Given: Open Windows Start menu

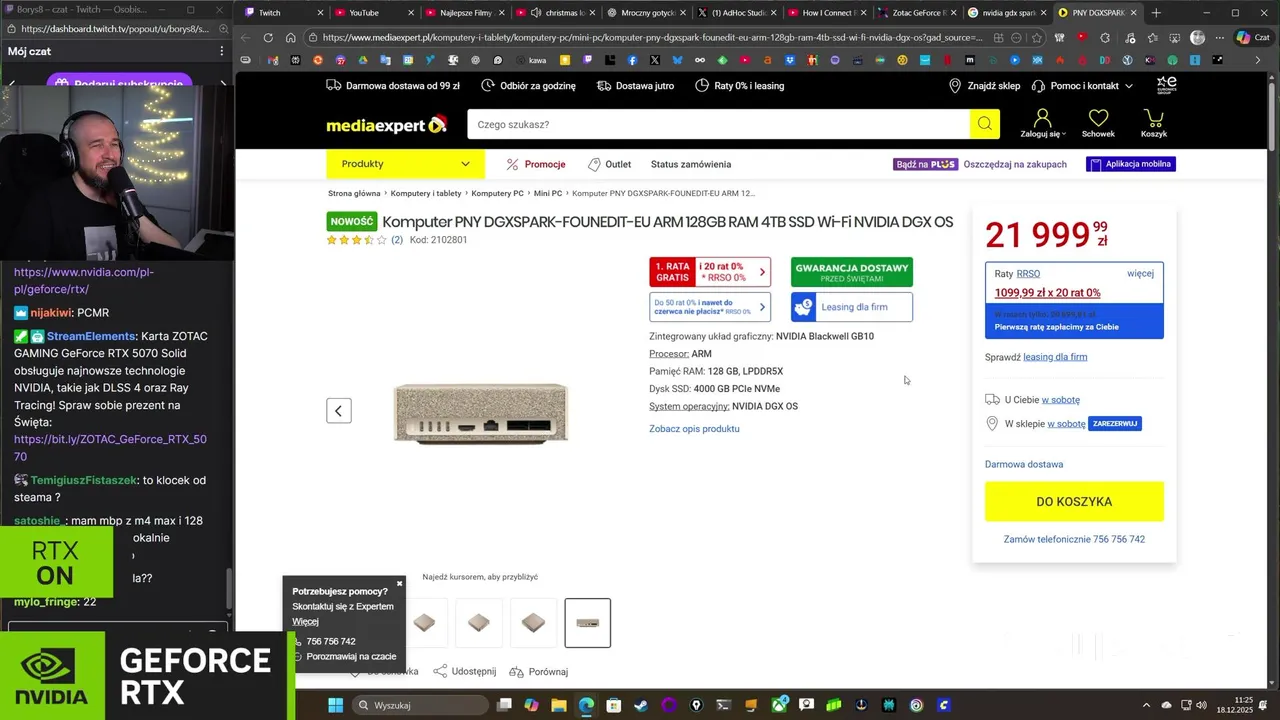Looking at the screenshot, I should pos(336,705).
